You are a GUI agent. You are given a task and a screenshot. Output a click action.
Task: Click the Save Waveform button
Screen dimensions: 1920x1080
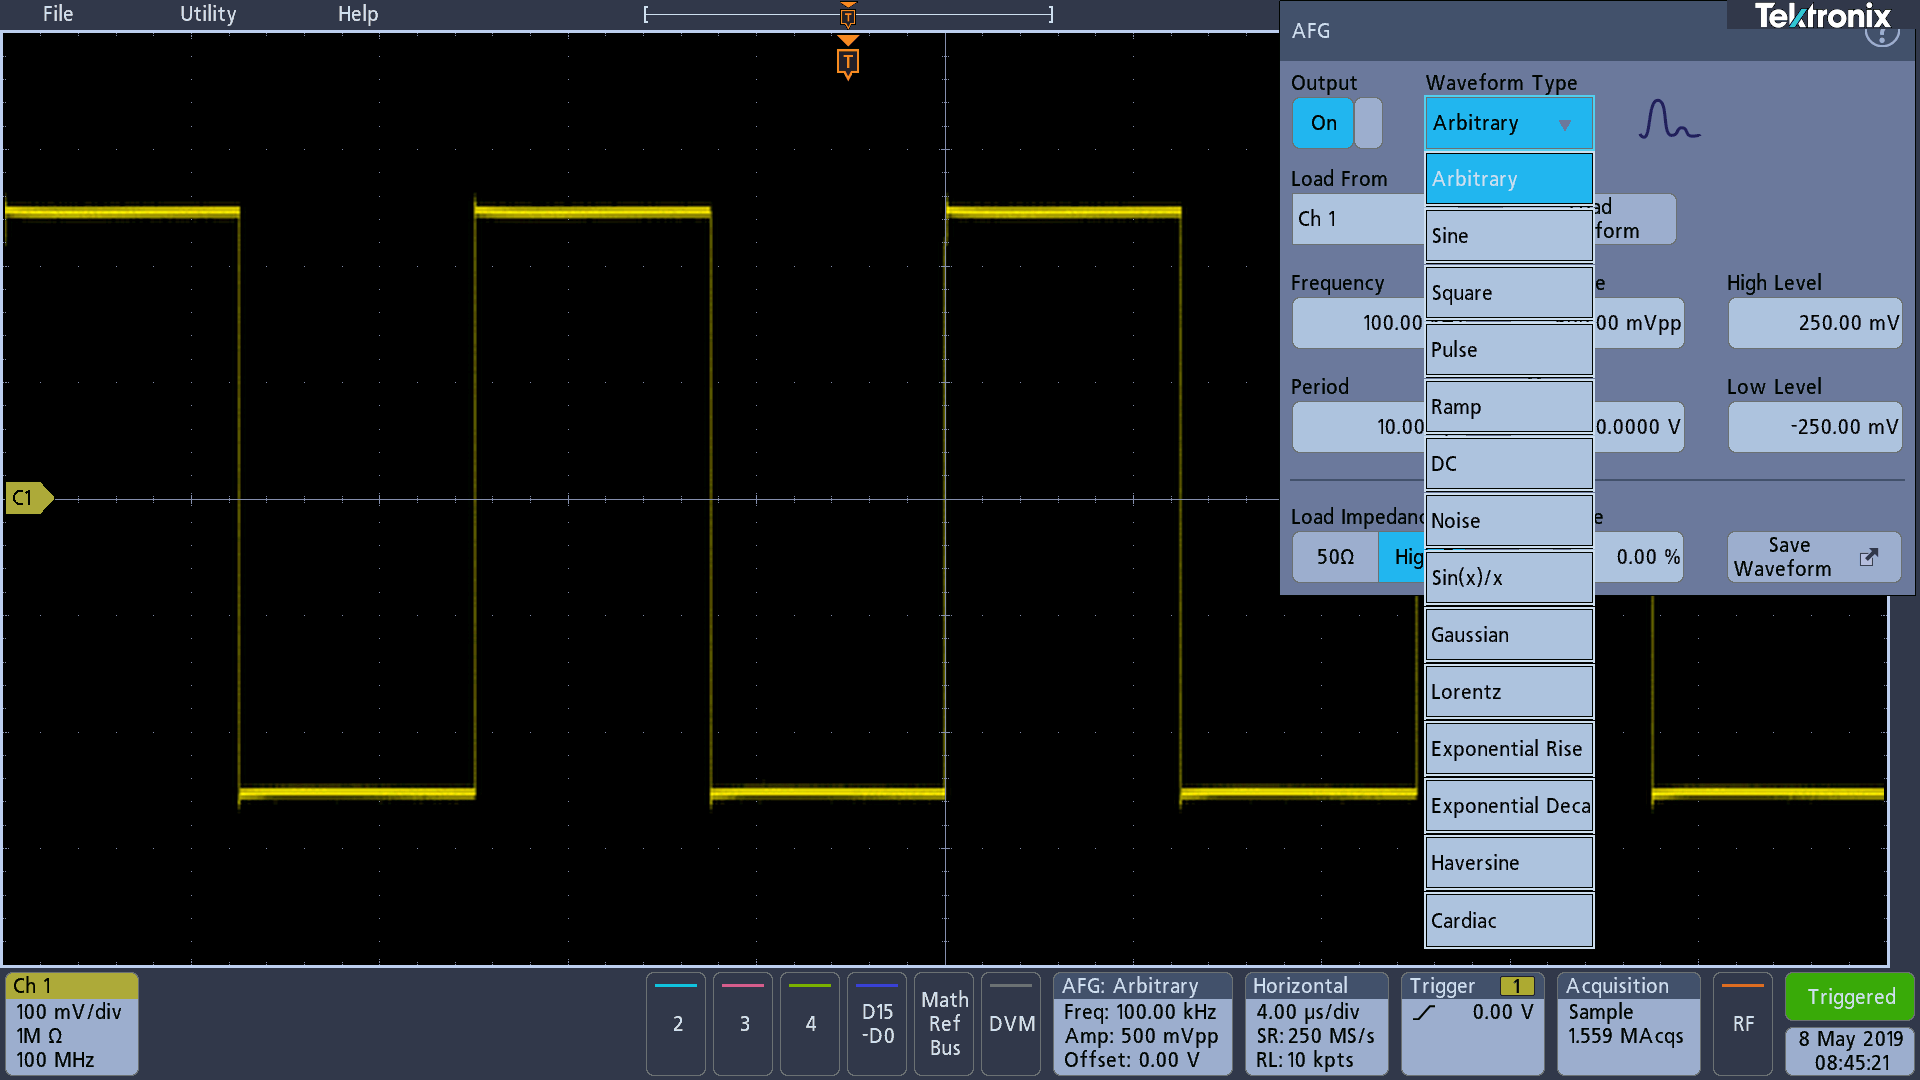[1813, 557]
